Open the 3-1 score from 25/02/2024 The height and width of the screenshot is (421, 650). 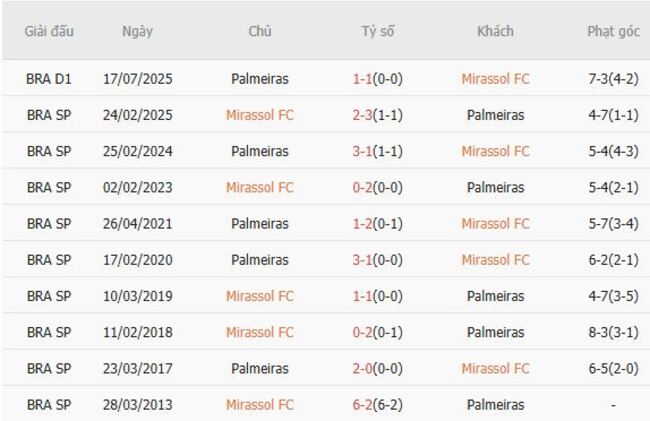(x=364, y=151)
